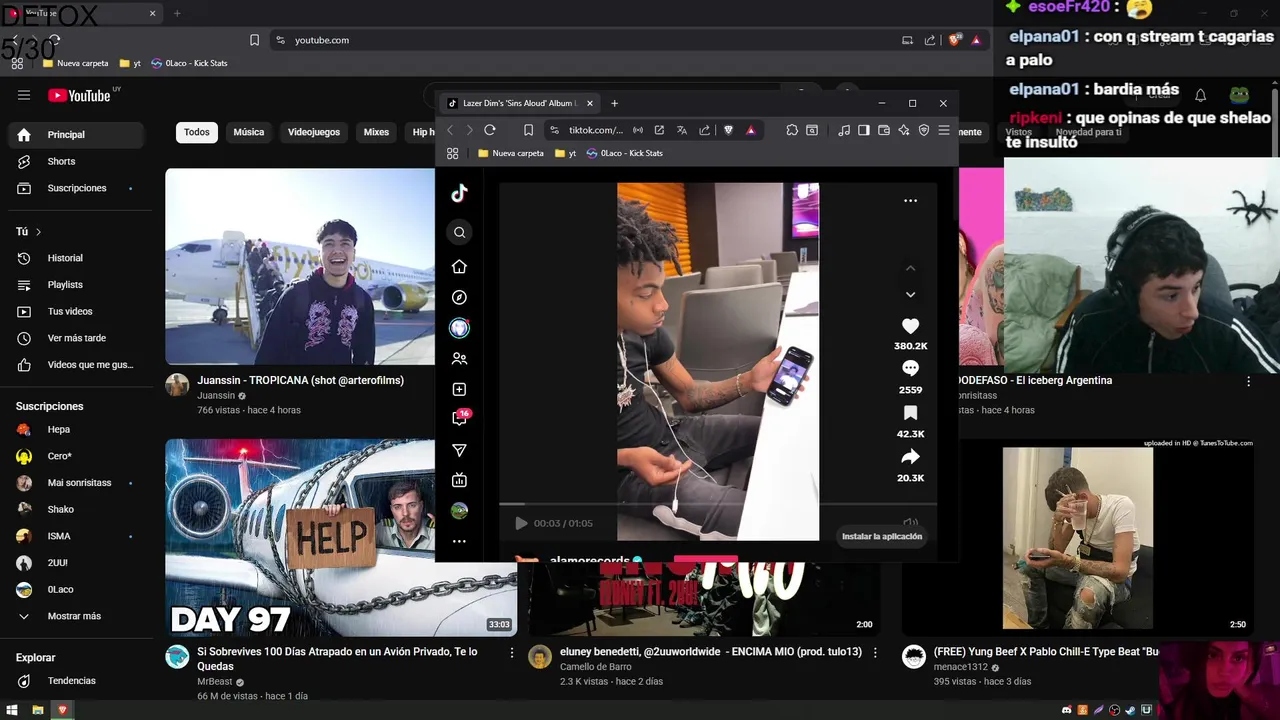Open TikTok activity inbox with 16 badge
This screenshot has width=1280, height=720.
(x=461, y=418)
